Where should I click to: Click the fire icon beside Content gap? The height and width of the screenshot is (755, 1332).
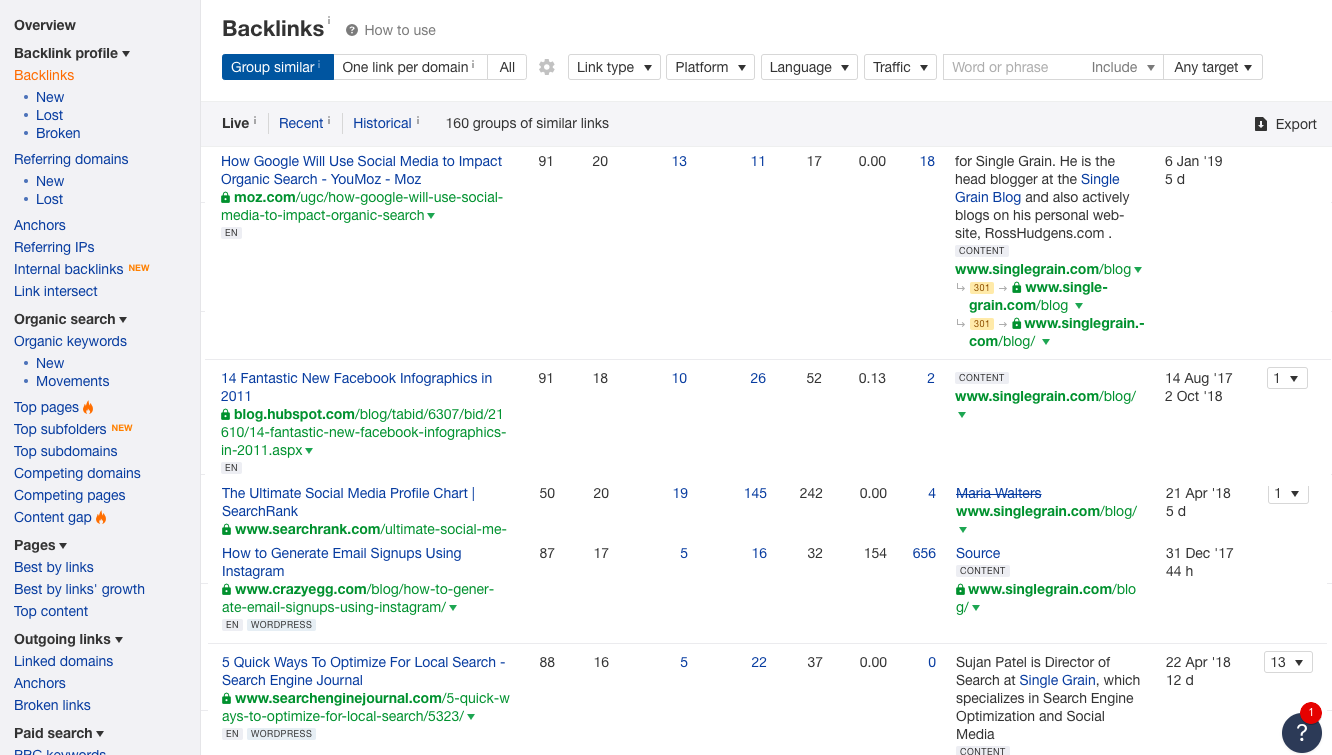point(101,517)
